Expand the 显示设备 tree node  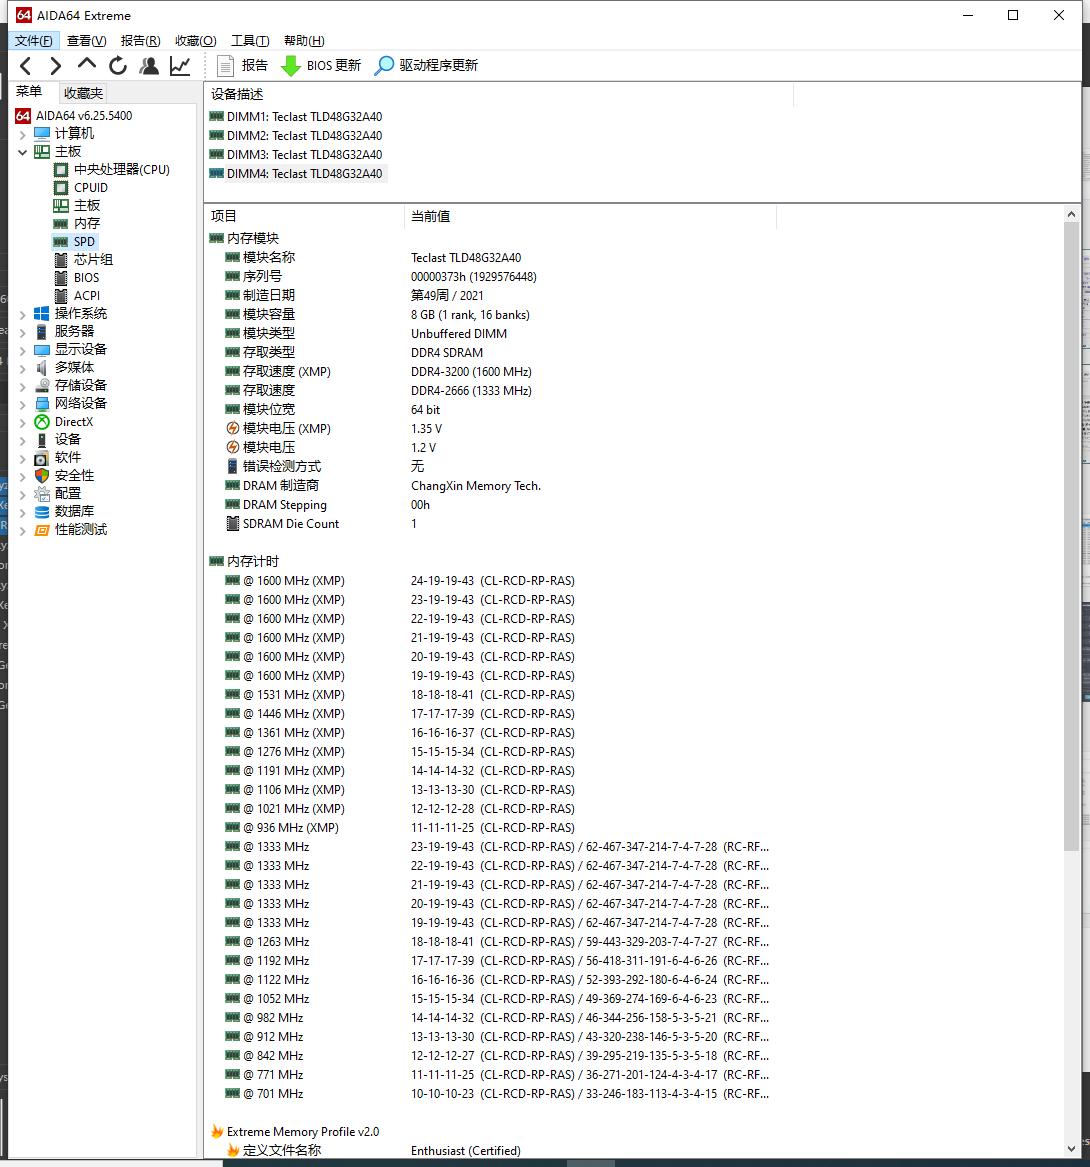(22, 350)
